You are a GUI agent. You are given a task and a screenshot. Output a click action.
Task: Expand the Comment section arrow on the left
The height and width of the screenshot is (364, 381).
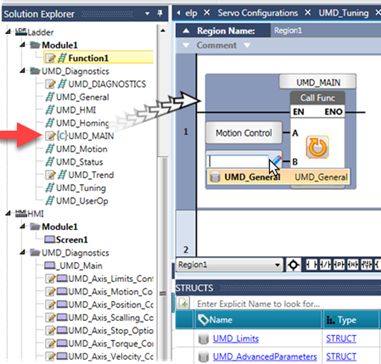tap(186, 45)
